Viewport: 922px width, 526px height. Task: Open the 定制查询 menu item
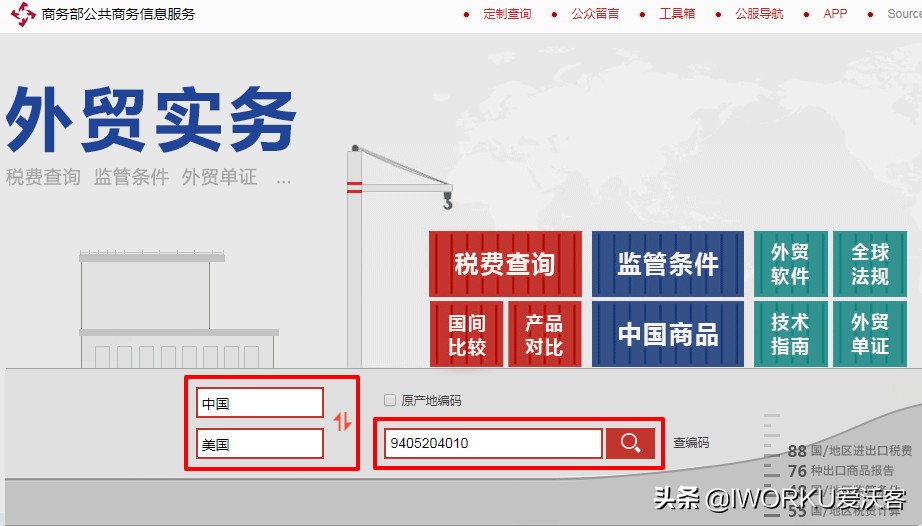[507, 14]
